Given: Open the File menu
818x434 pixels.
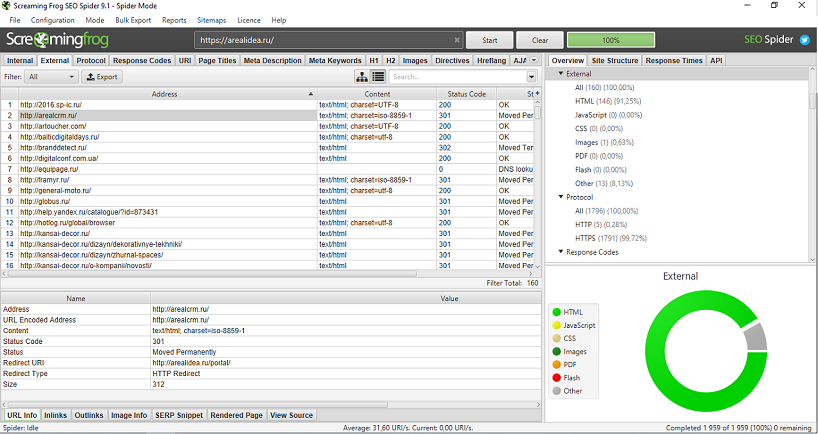Looking at the screenshot, I should click(15, 20).
